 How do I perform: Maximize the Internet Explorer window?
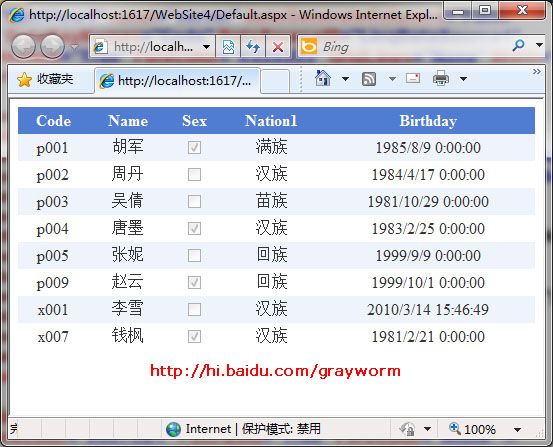tap(485, 11)
